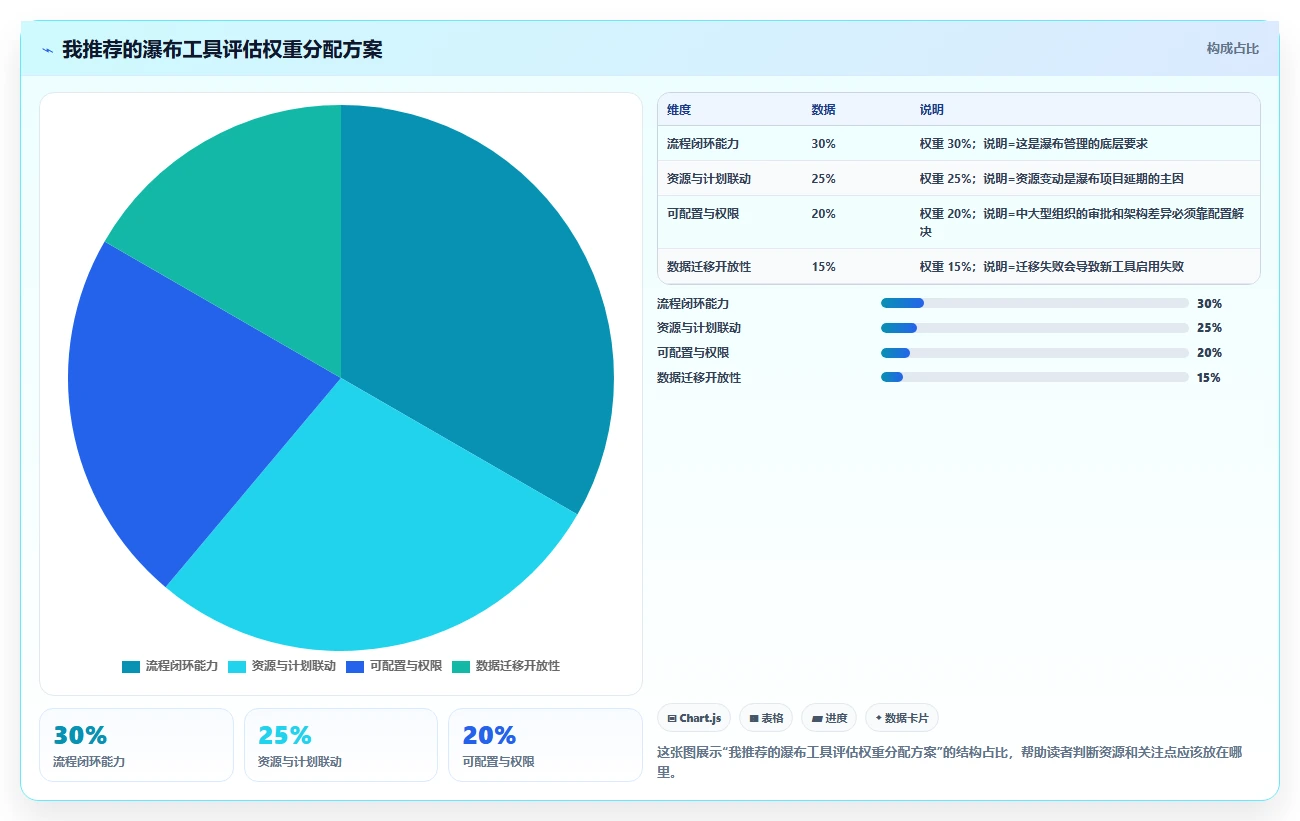Toggle 资源与计划联动 legend swatch
Screen dimensions: 1300x821
(237, 666)
